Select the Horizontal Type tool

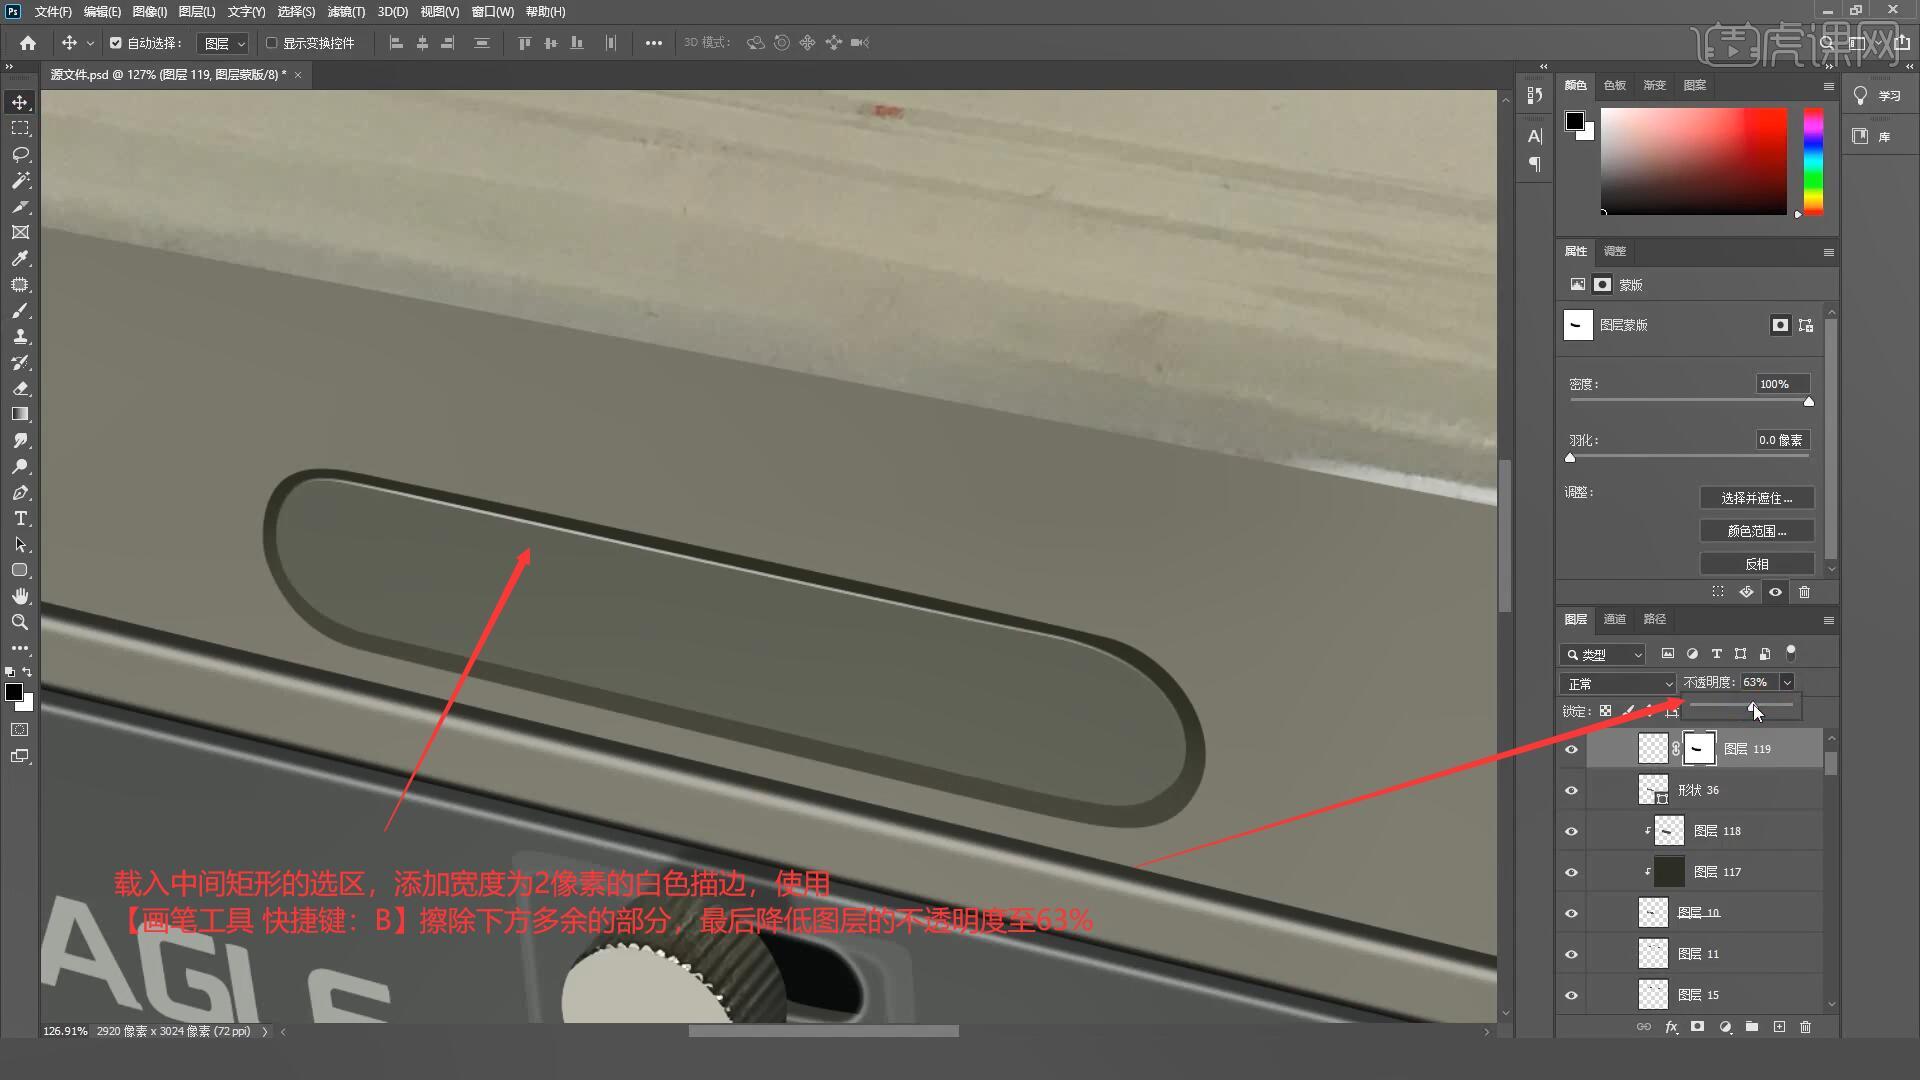tap(20, 519)
